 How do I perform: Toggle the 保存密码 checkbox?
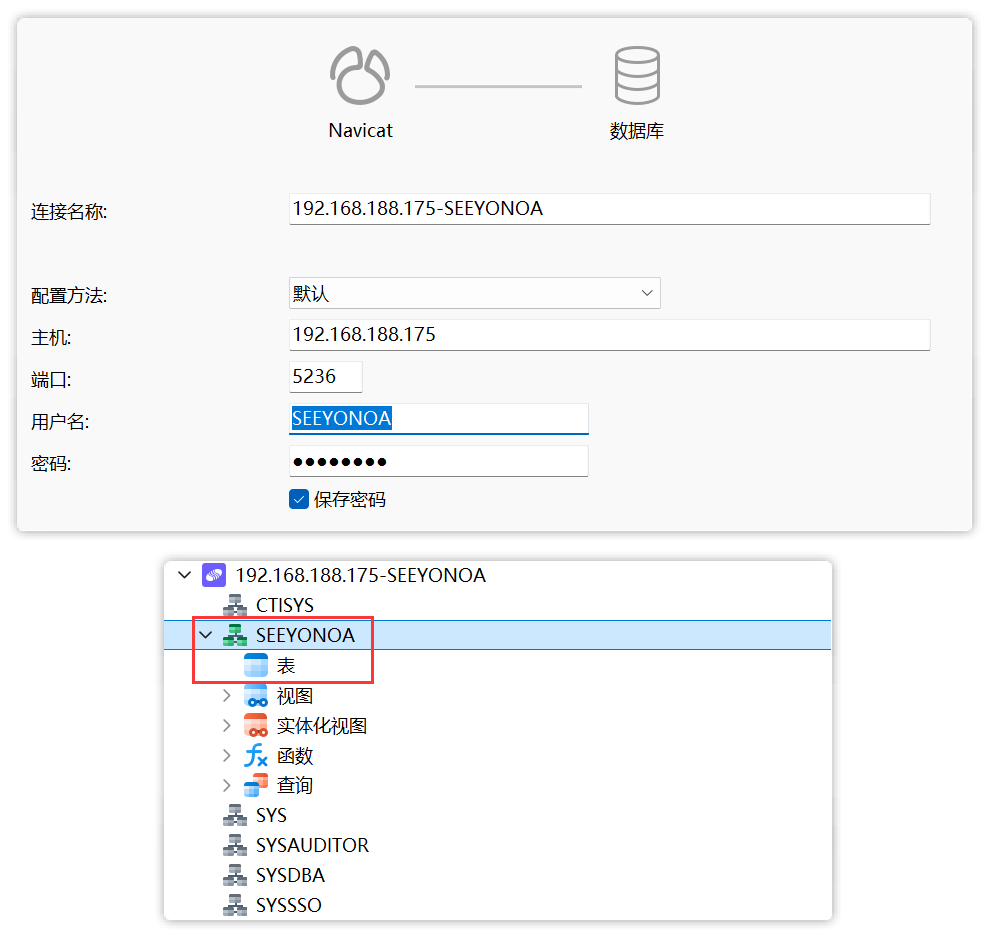pos(299,499)
